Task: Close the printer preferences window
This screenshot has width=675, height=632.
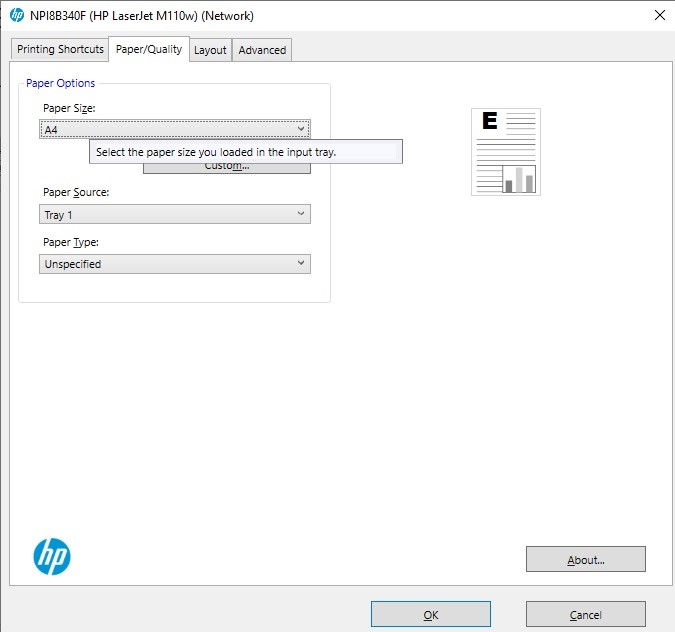Action: point(660,15)
